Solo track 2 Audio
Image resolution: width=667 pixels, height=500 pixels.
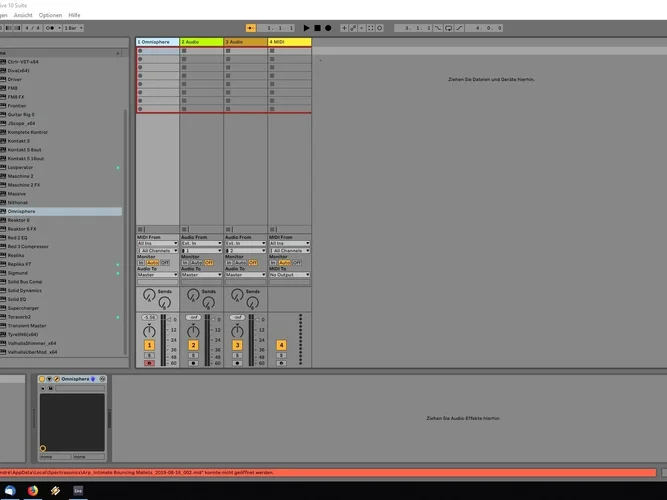(x=193, y=355)
